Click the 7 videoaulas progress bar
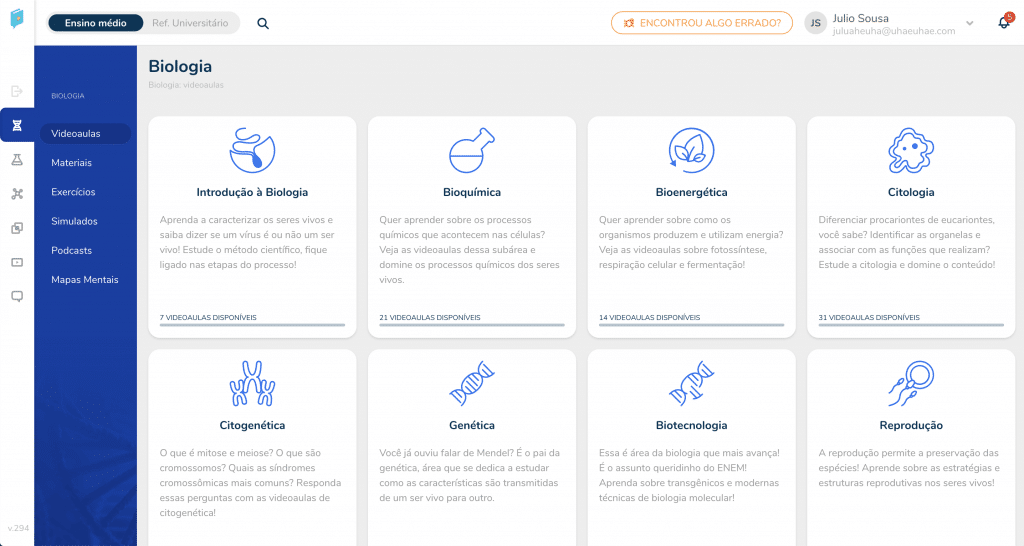 (252, 325)
